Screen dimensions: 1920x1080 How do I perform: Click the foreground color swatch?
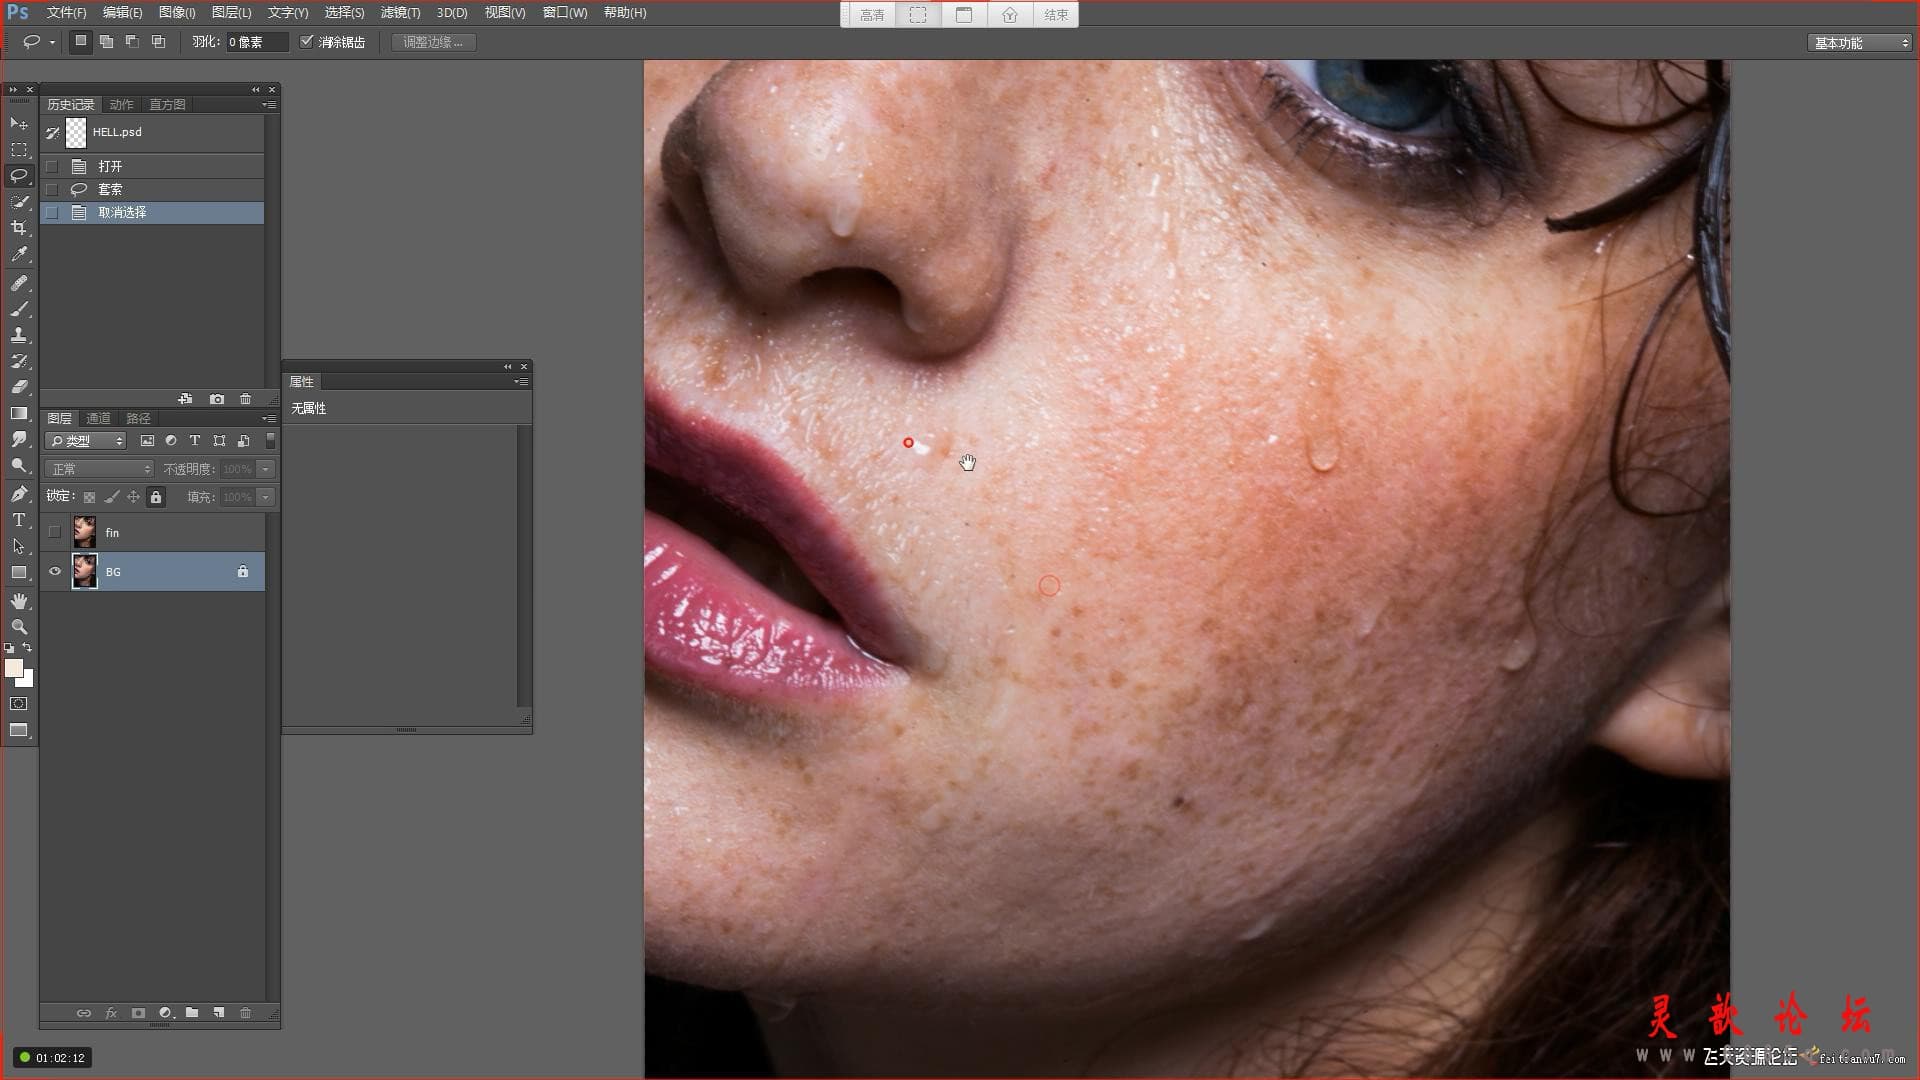click(x=13, y=668)
